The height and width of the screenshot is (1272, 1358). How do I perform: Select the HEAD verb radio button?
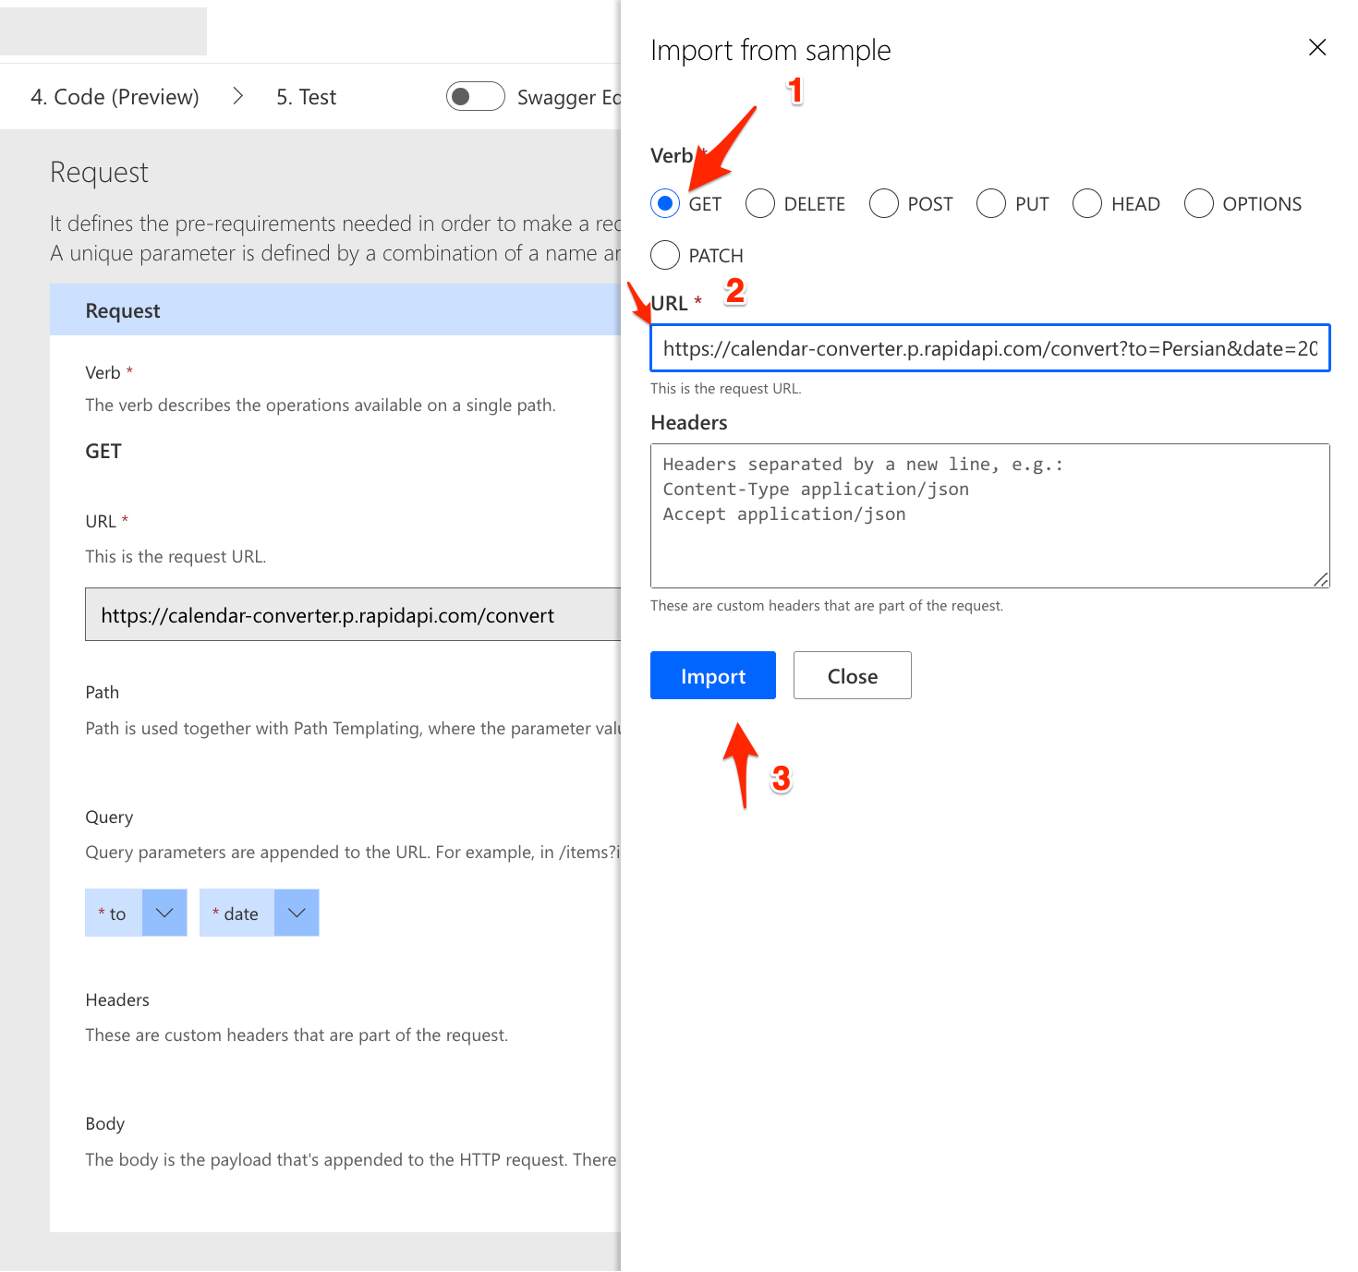(x=1087, y=203)
